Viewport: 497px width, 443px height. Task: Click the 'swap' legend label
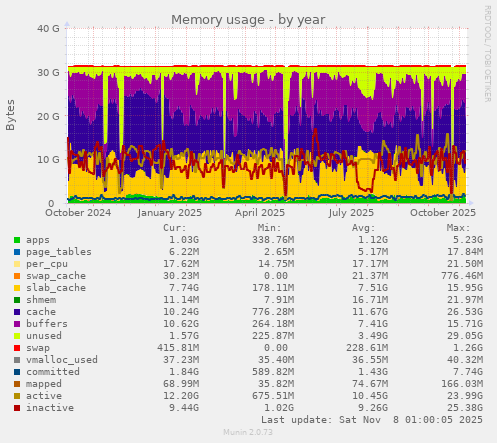(x=38, y=348)
